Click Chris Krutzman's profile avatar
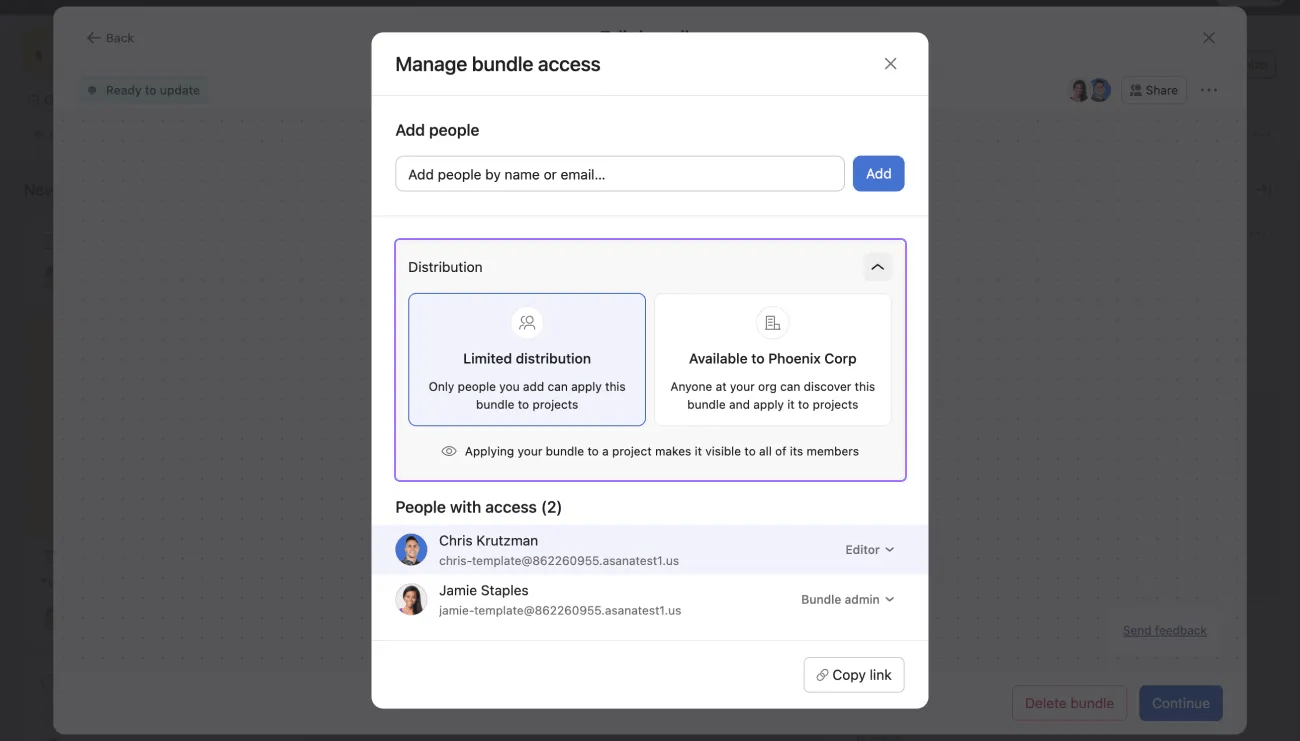 (x=411, y=549)
